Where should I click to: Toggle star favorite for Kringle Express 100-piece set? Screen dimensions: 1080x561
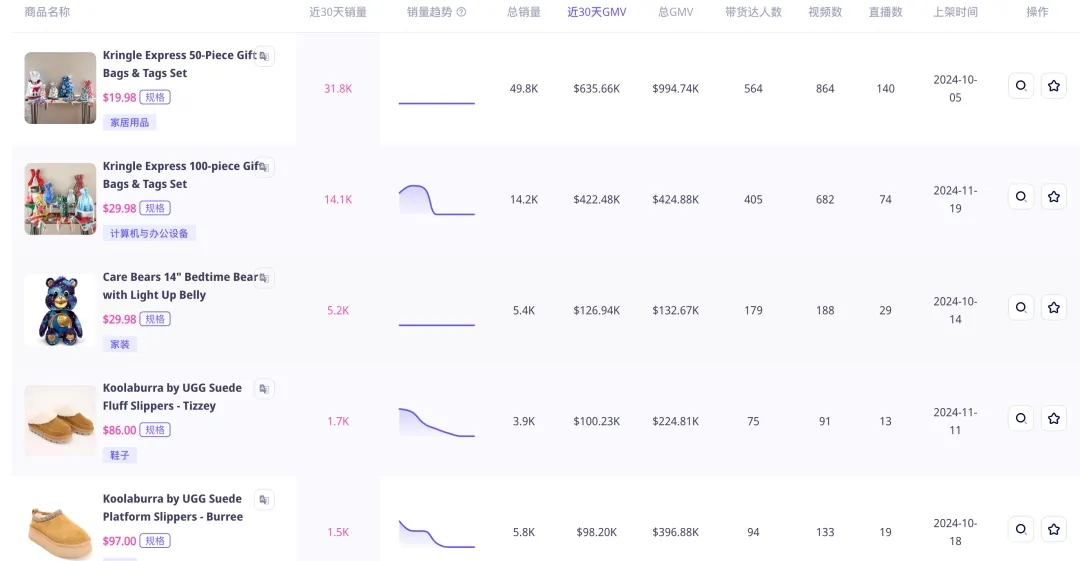[x=1053, y=197]
